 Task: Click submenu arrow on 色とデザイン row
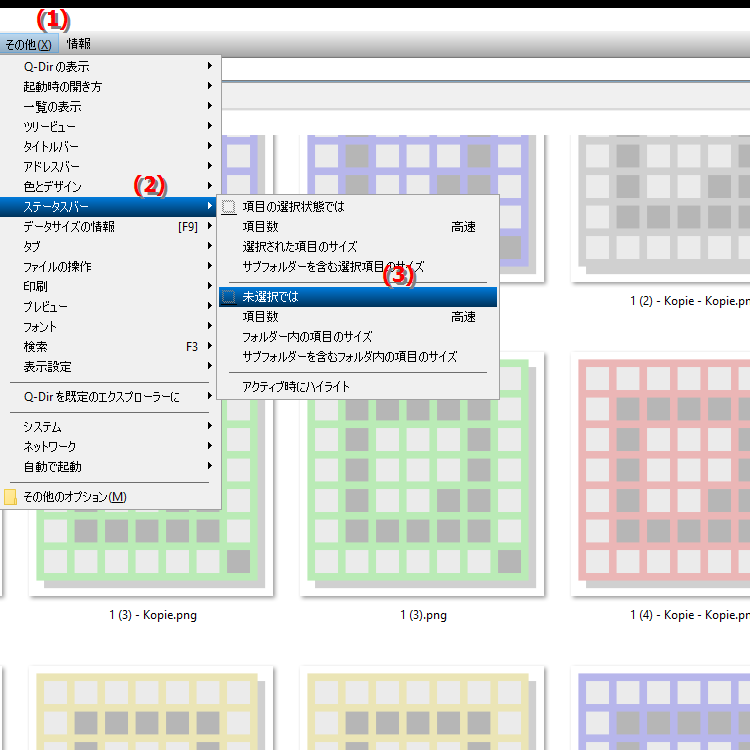tap(210, 186)
